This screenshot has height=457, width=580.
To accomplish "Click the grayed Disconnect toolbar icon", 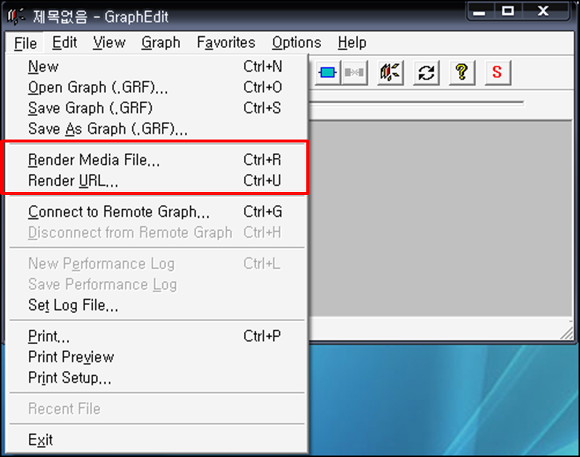I will pos(354,73).
